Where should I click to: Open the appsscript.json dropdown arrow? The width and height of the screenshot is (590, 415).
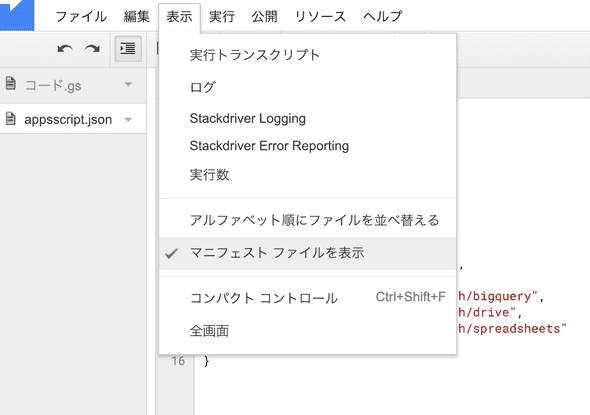[128, 120]
